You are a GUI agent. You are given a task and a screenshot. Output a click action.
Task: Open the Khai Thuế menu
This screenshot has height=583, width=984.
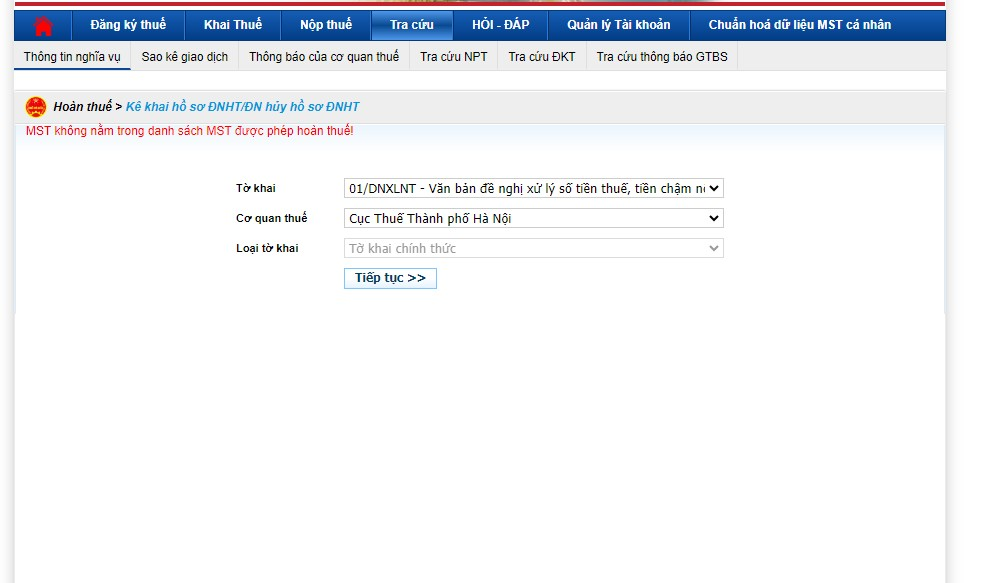coord(232,25)
